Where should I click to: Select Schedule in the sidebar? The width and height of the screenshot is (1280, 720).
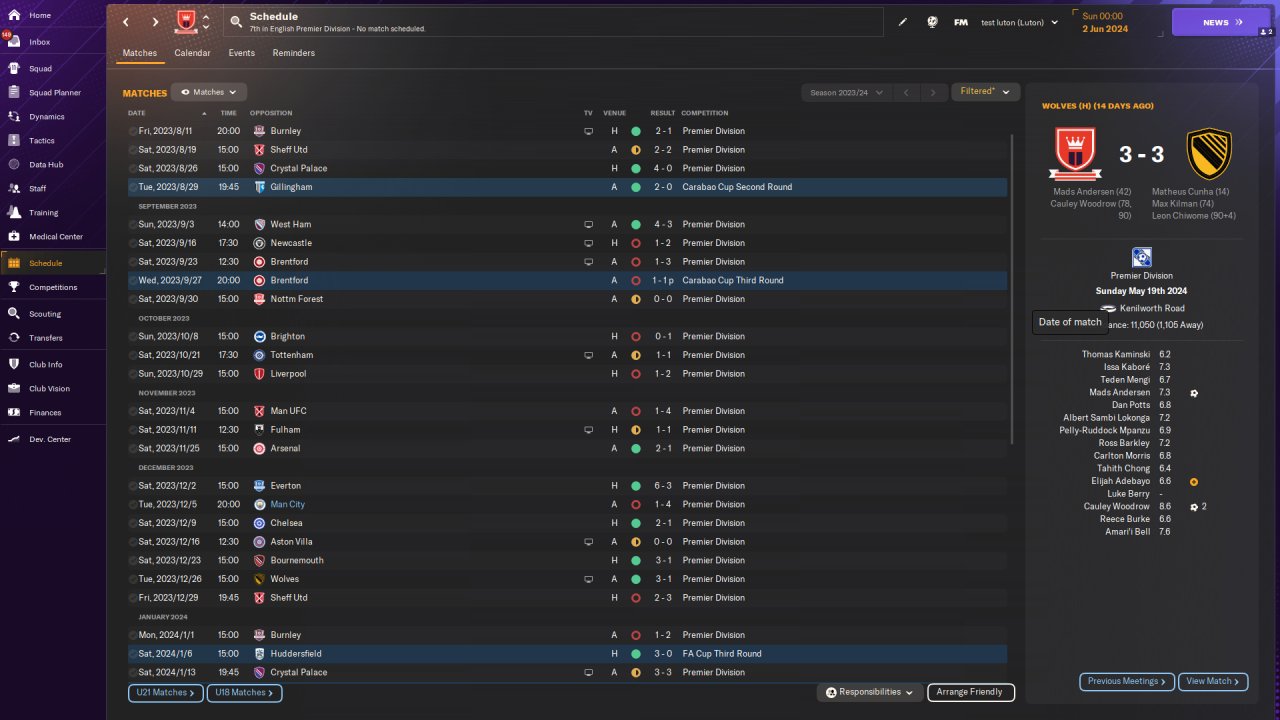pos(53,263)
